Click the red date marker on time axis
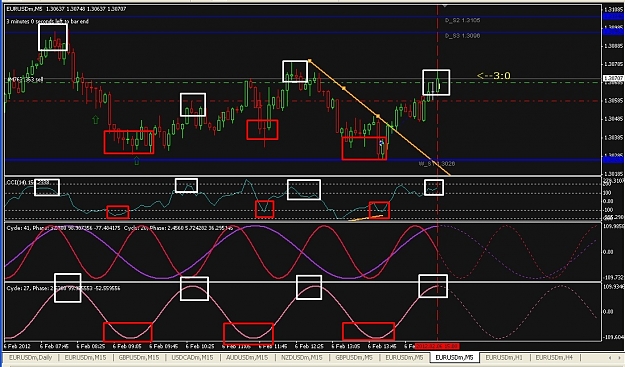The width and height of the screenshot is (625, 367). 437,346
